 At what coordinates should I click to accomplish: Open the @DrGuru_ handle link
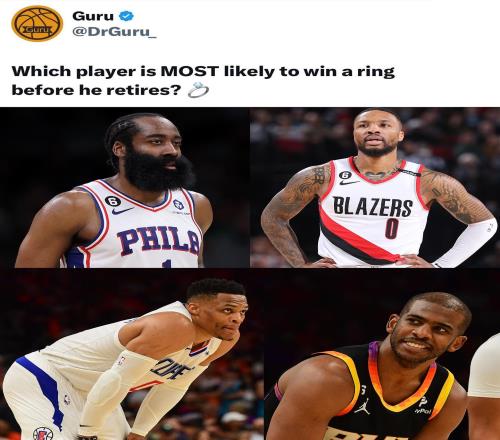[114, 32]
